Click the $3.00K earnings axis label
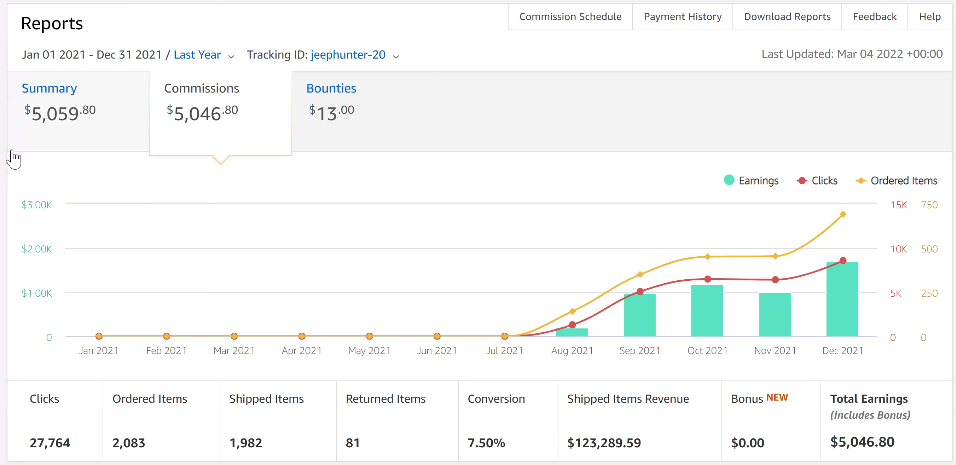 click(x=37, y=205)
